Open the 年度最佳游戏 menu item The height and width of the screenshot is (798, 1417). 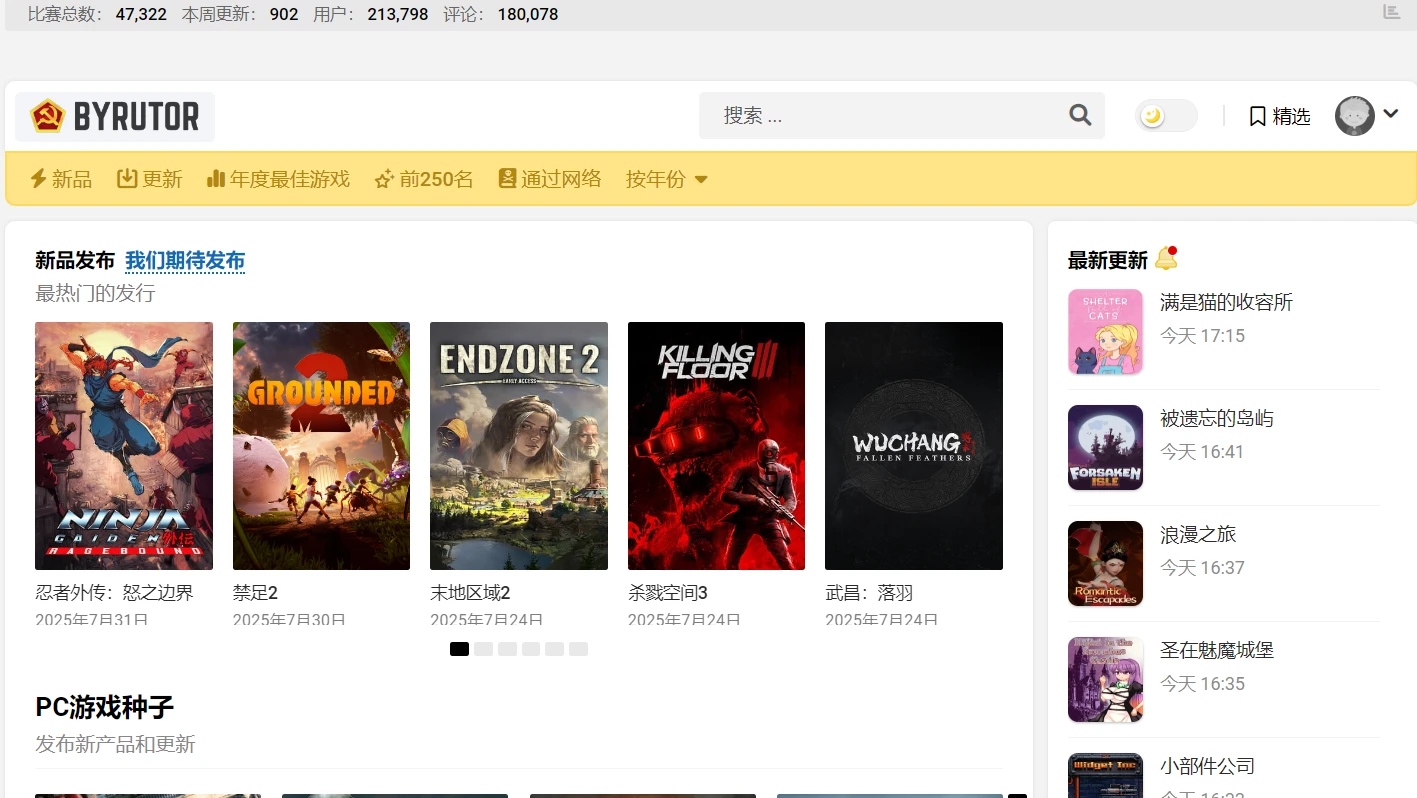pos(278,179)
